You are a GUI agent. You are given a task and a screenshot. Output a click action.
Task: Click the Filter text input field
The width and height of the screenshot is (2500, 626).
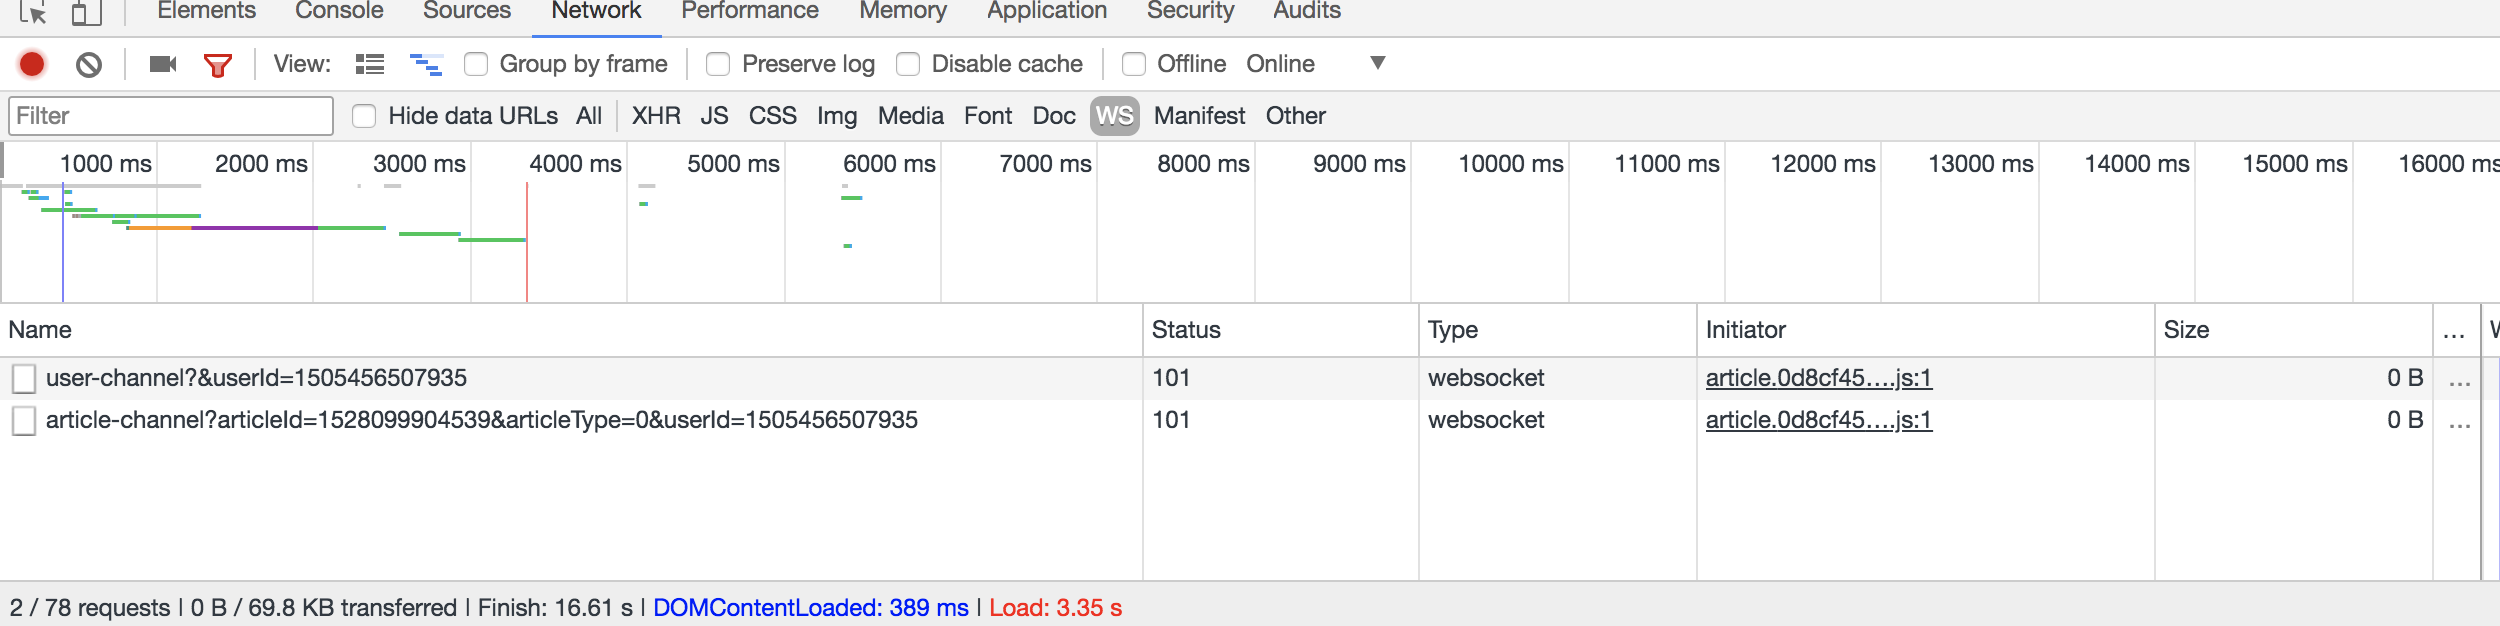171,116
